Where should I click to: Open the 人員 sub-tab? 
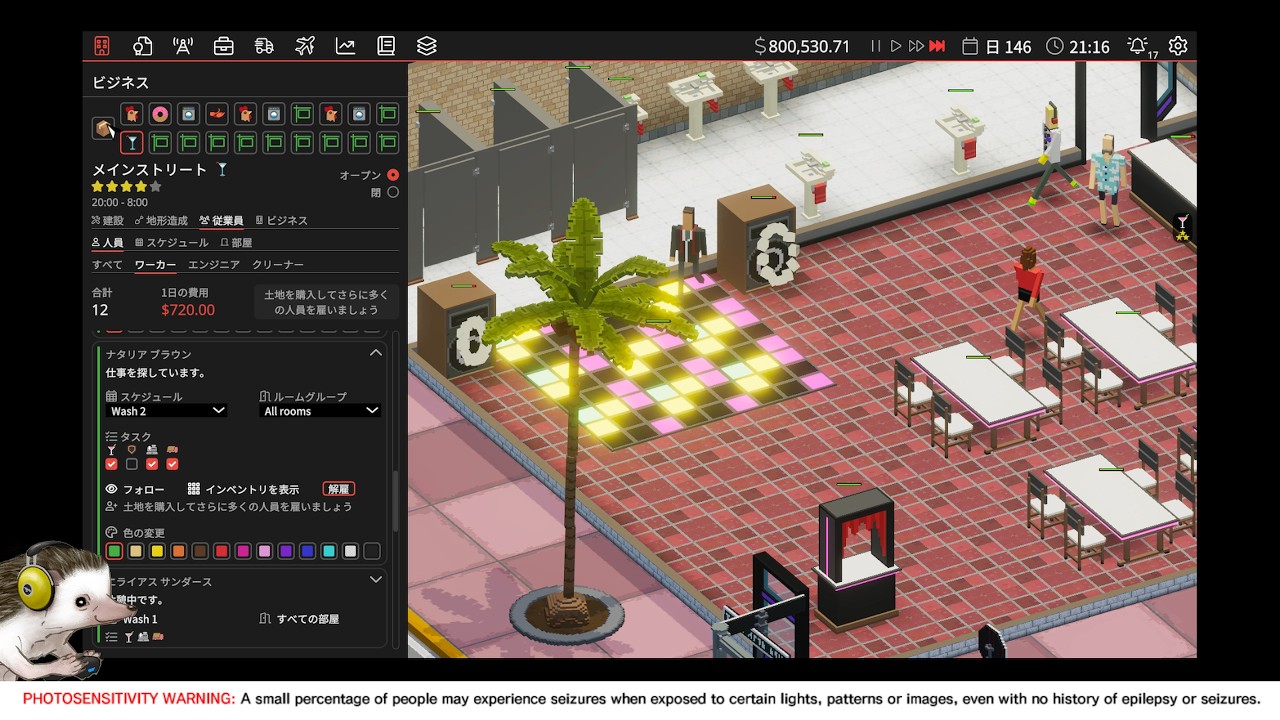coord(107,243)
